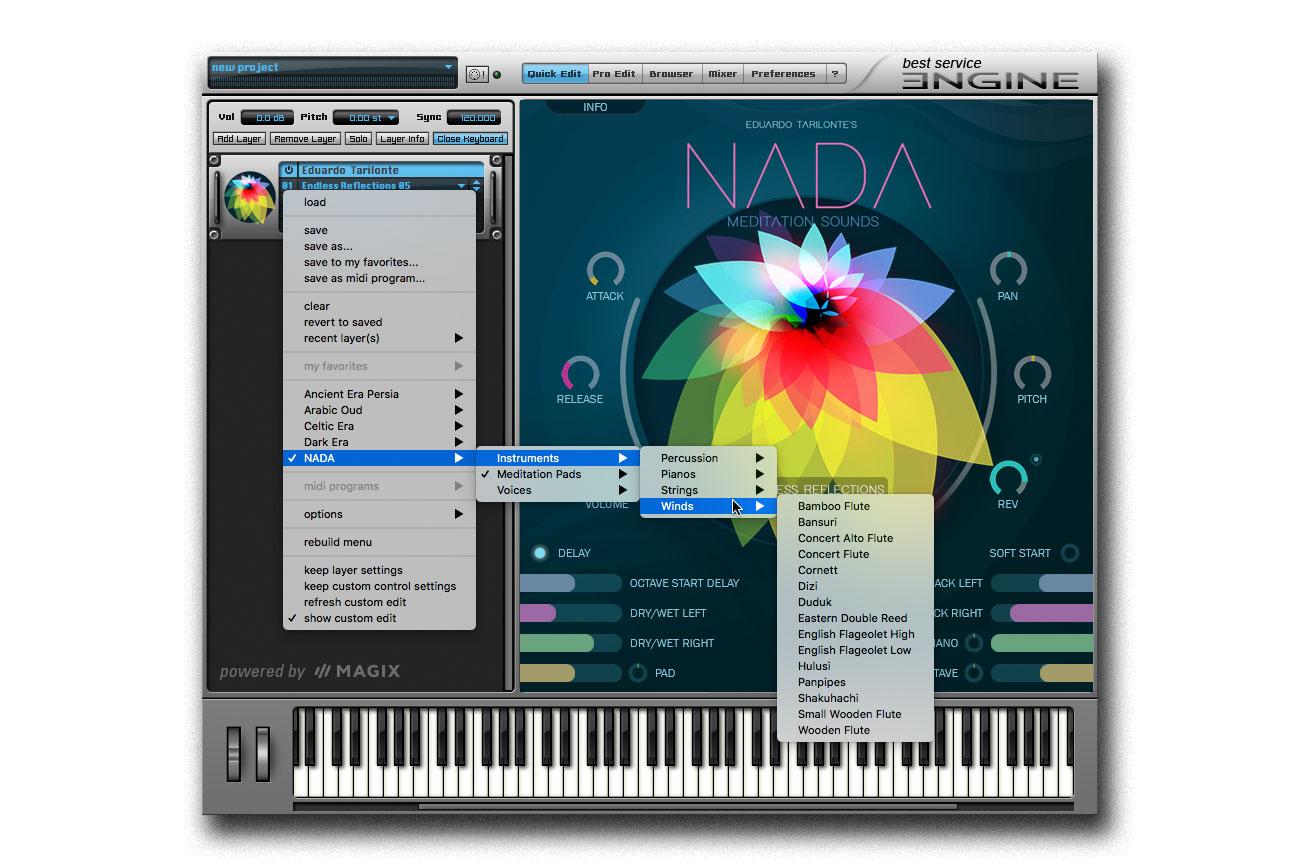The height and width of the screenshot is (867, 1300).
Task: Click Close Keyboard
Action: 470,138
